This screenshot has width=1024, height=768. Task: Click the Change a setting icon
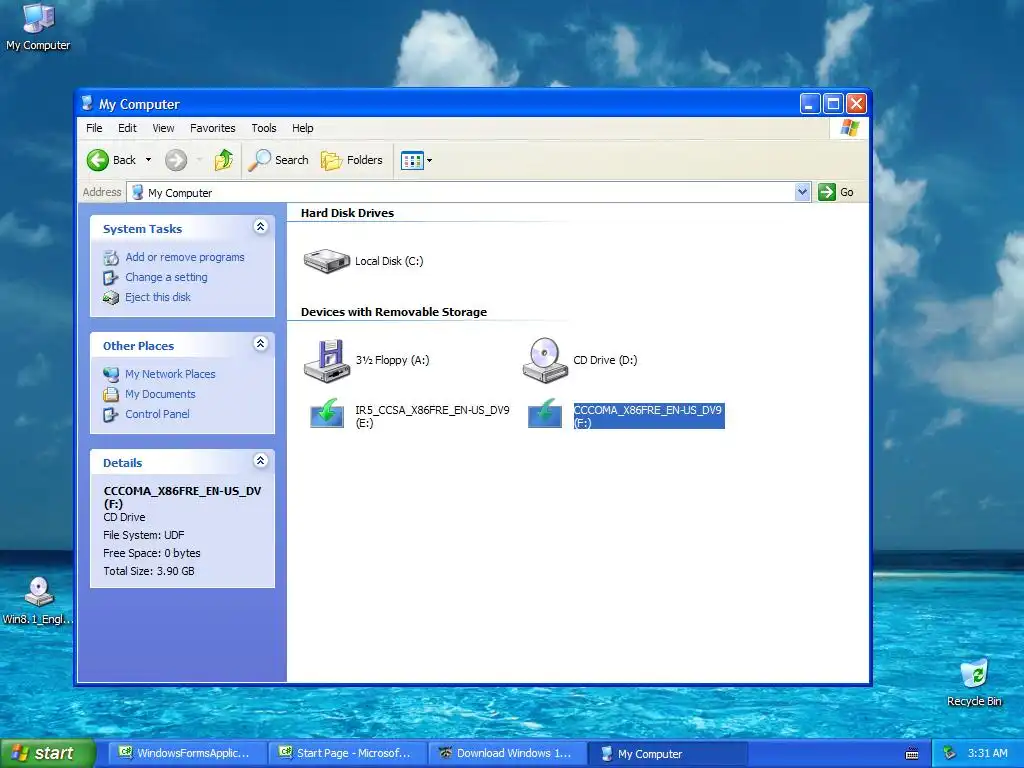111,278
